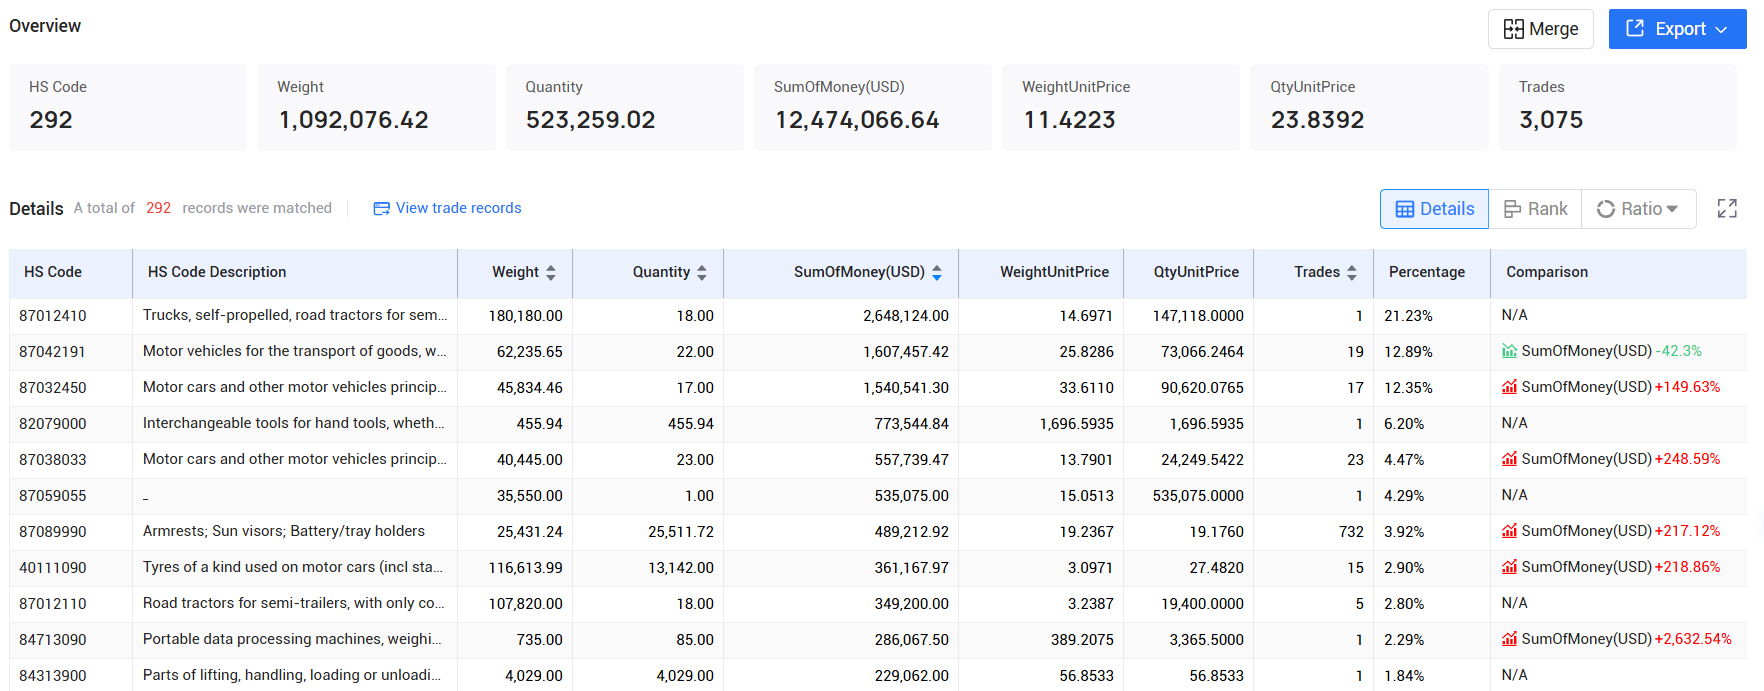Viewport: 1764px width, 691px height.
Task: Sort by SumOfMoney(USD) column arrows
Action: pyautogui.click(x=937, y=272)
